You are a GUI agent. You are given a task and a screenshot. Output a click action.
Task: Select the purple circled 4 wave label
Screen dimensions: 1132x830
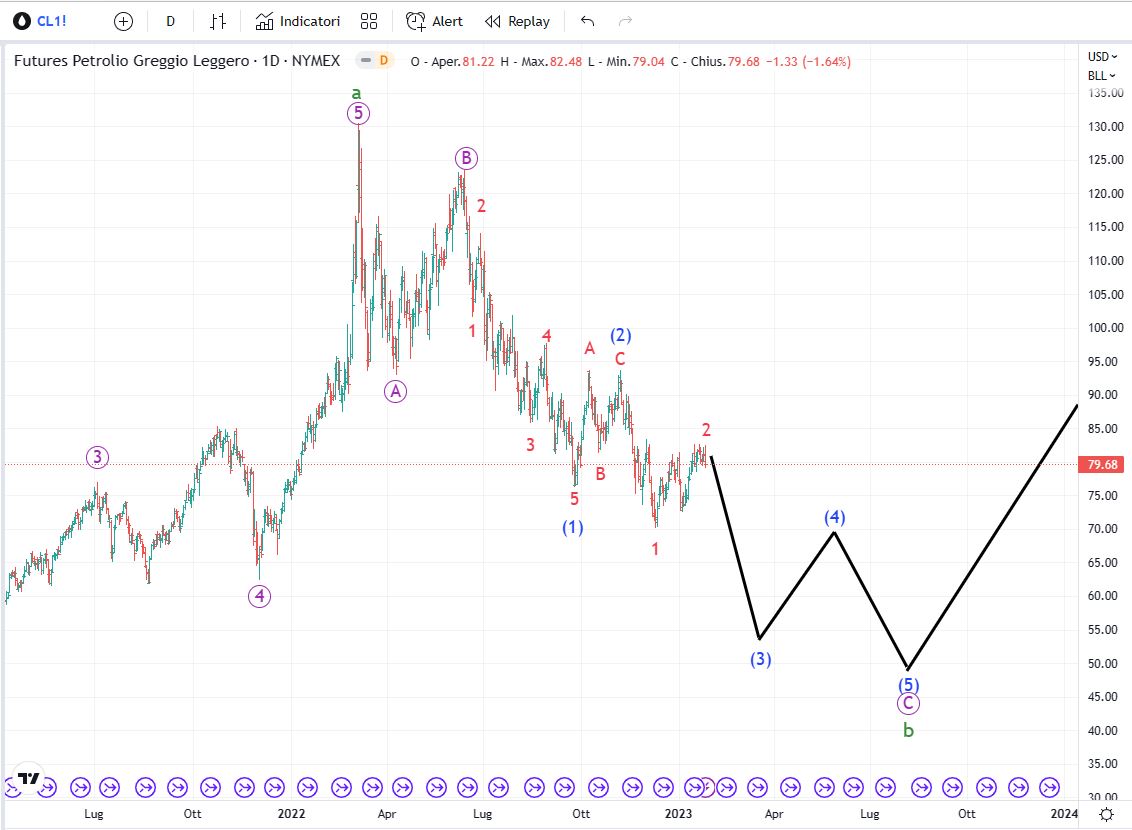pyautogui.click(x=259, y=596)
